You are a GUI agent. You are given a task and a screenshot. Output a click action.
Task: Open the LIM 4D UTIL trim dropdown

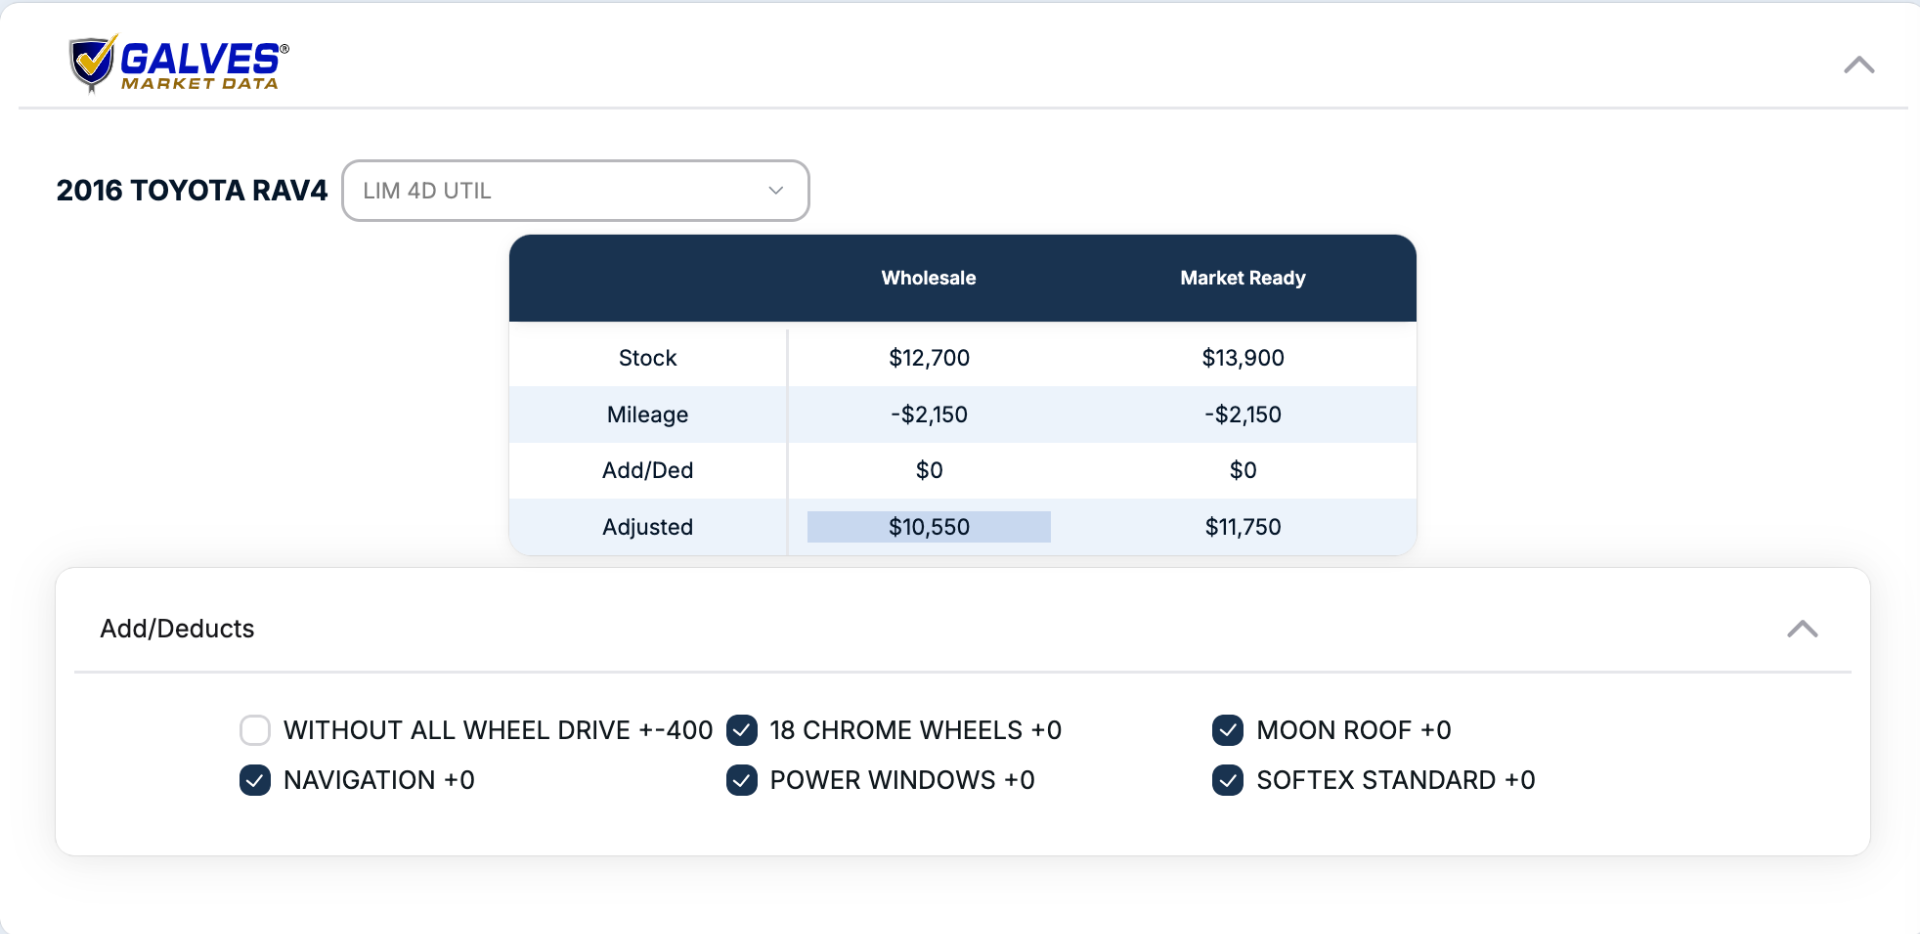tap(575, 190)
